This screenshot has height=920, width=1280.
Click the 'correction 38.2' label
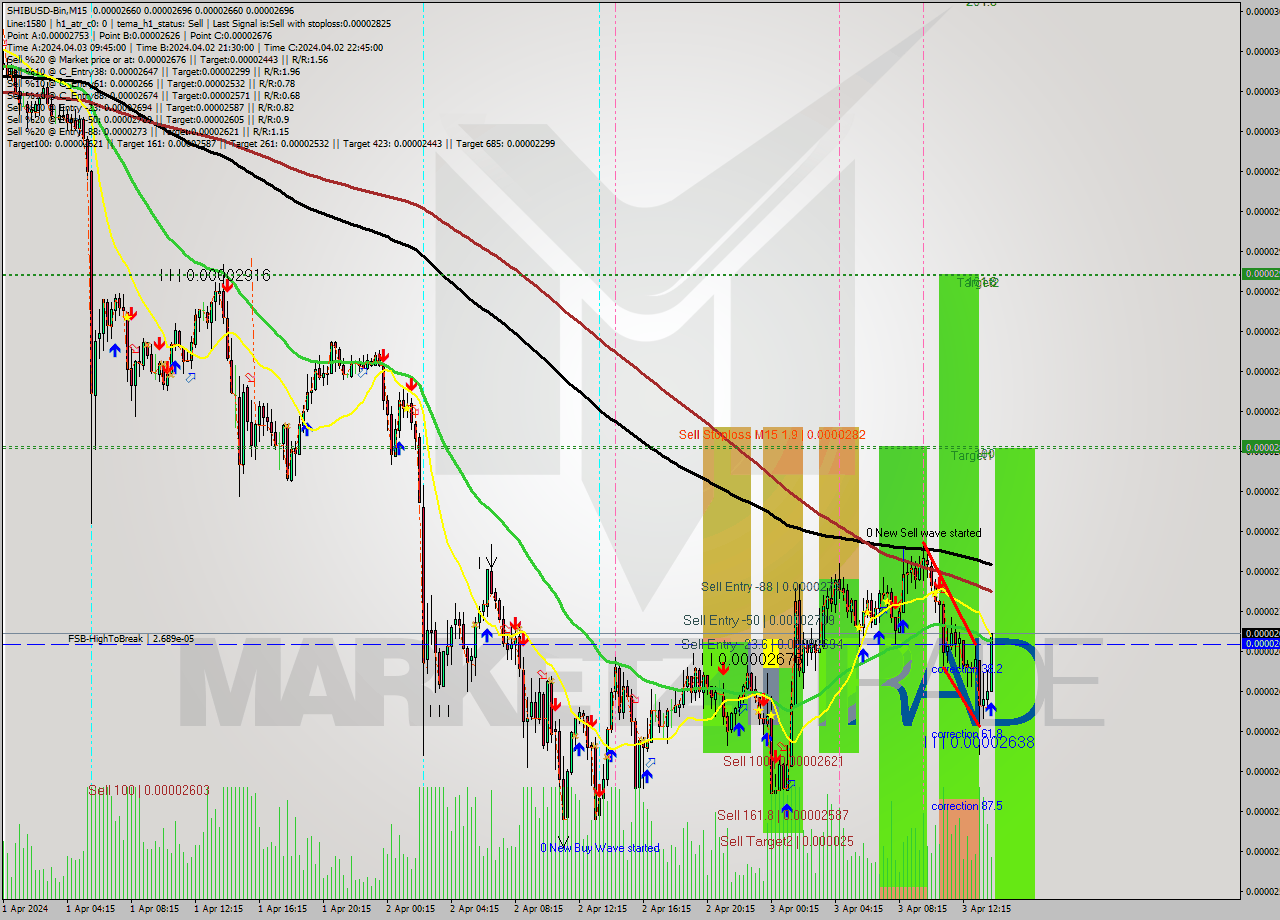click(966, 669)
